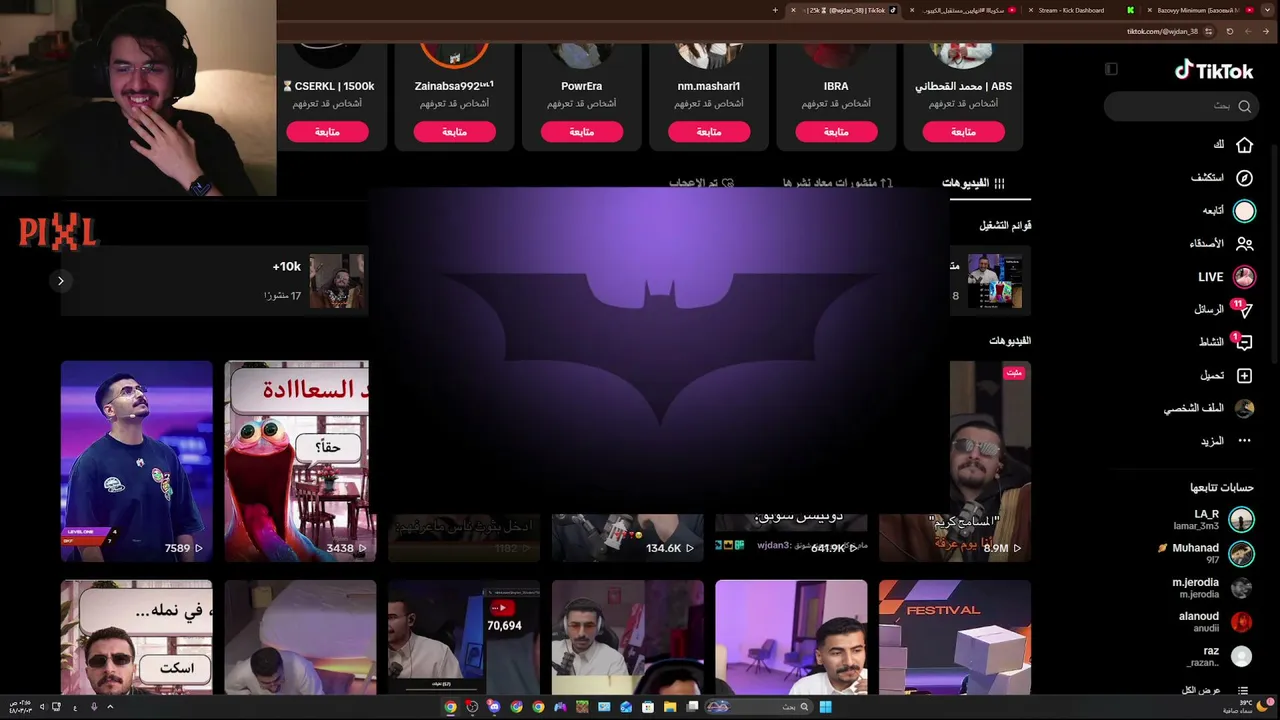Open the taskbar clock and date
The height and width of the screenshot is (720, 1280).
click(20, 707)
